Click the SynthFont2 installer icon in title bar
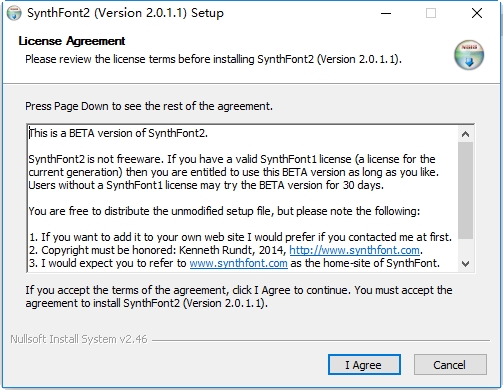 click(14, 13)
